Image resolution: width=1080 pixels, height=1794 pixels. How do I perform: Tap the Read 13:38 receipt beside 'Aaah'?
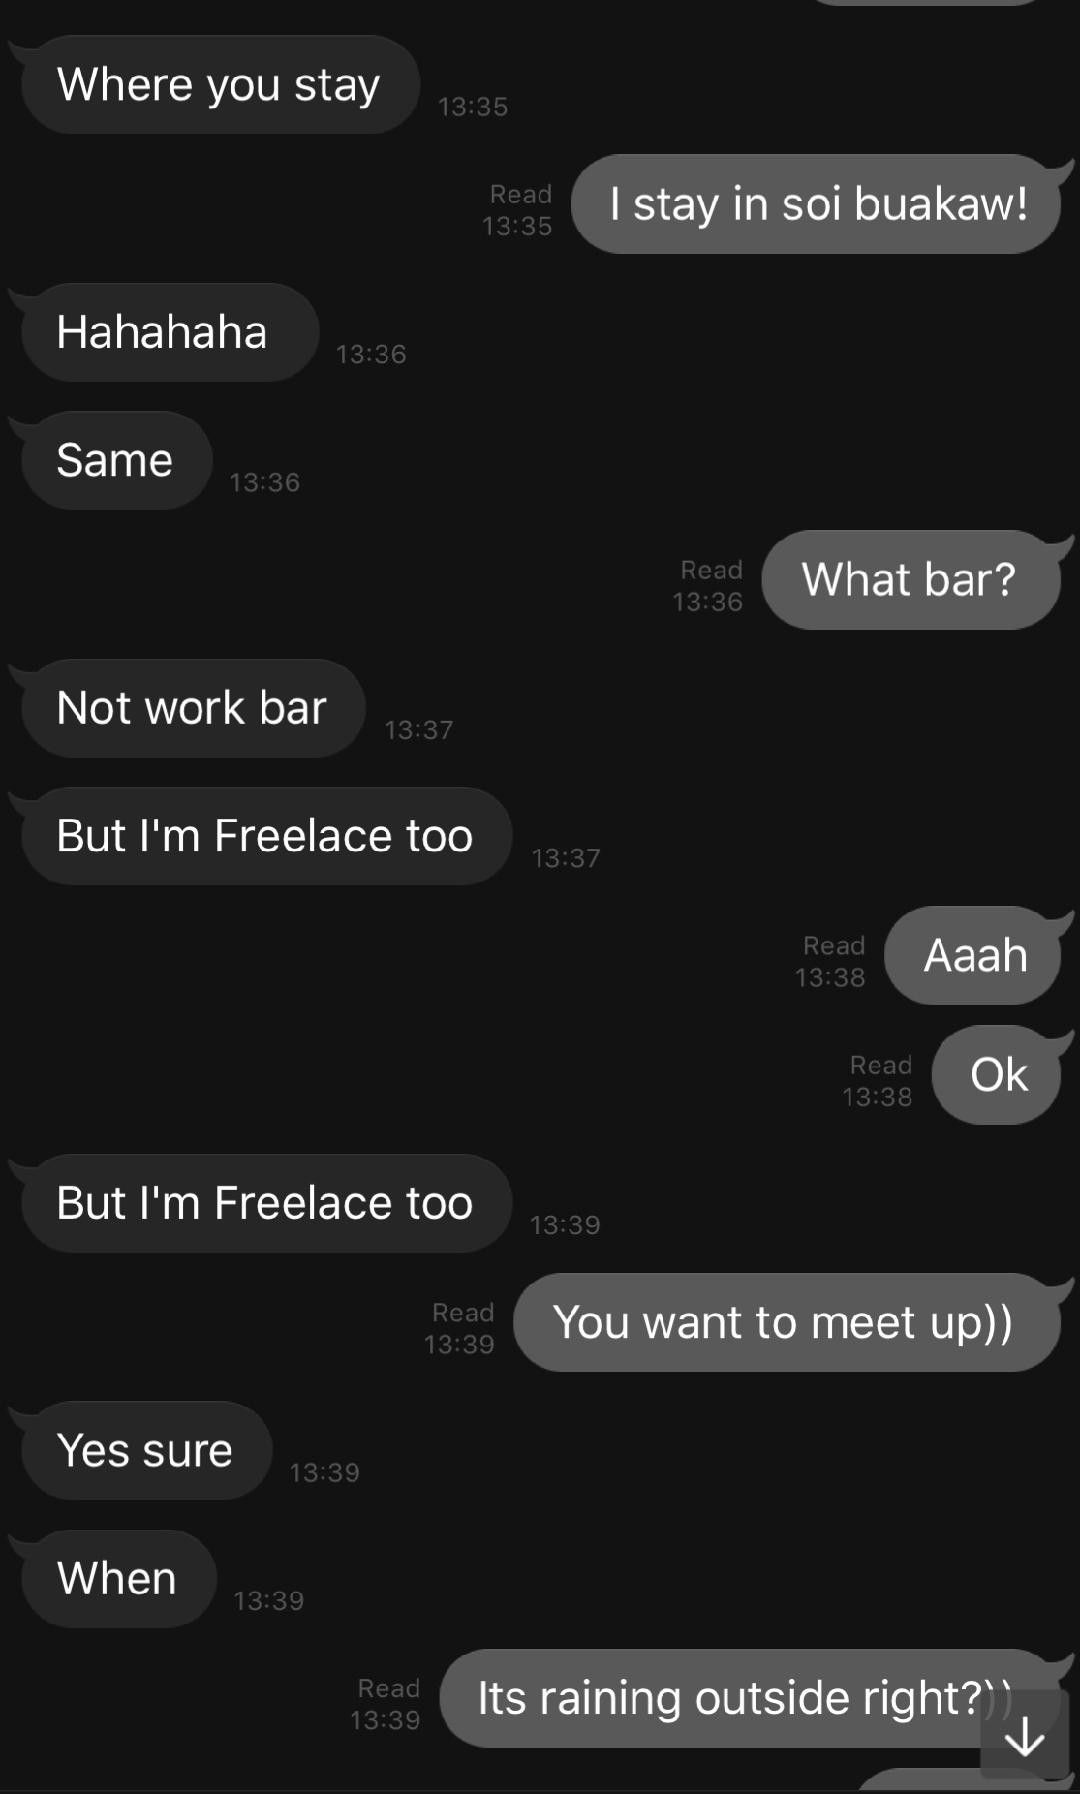pyautogui.click(x=831, y=962)
